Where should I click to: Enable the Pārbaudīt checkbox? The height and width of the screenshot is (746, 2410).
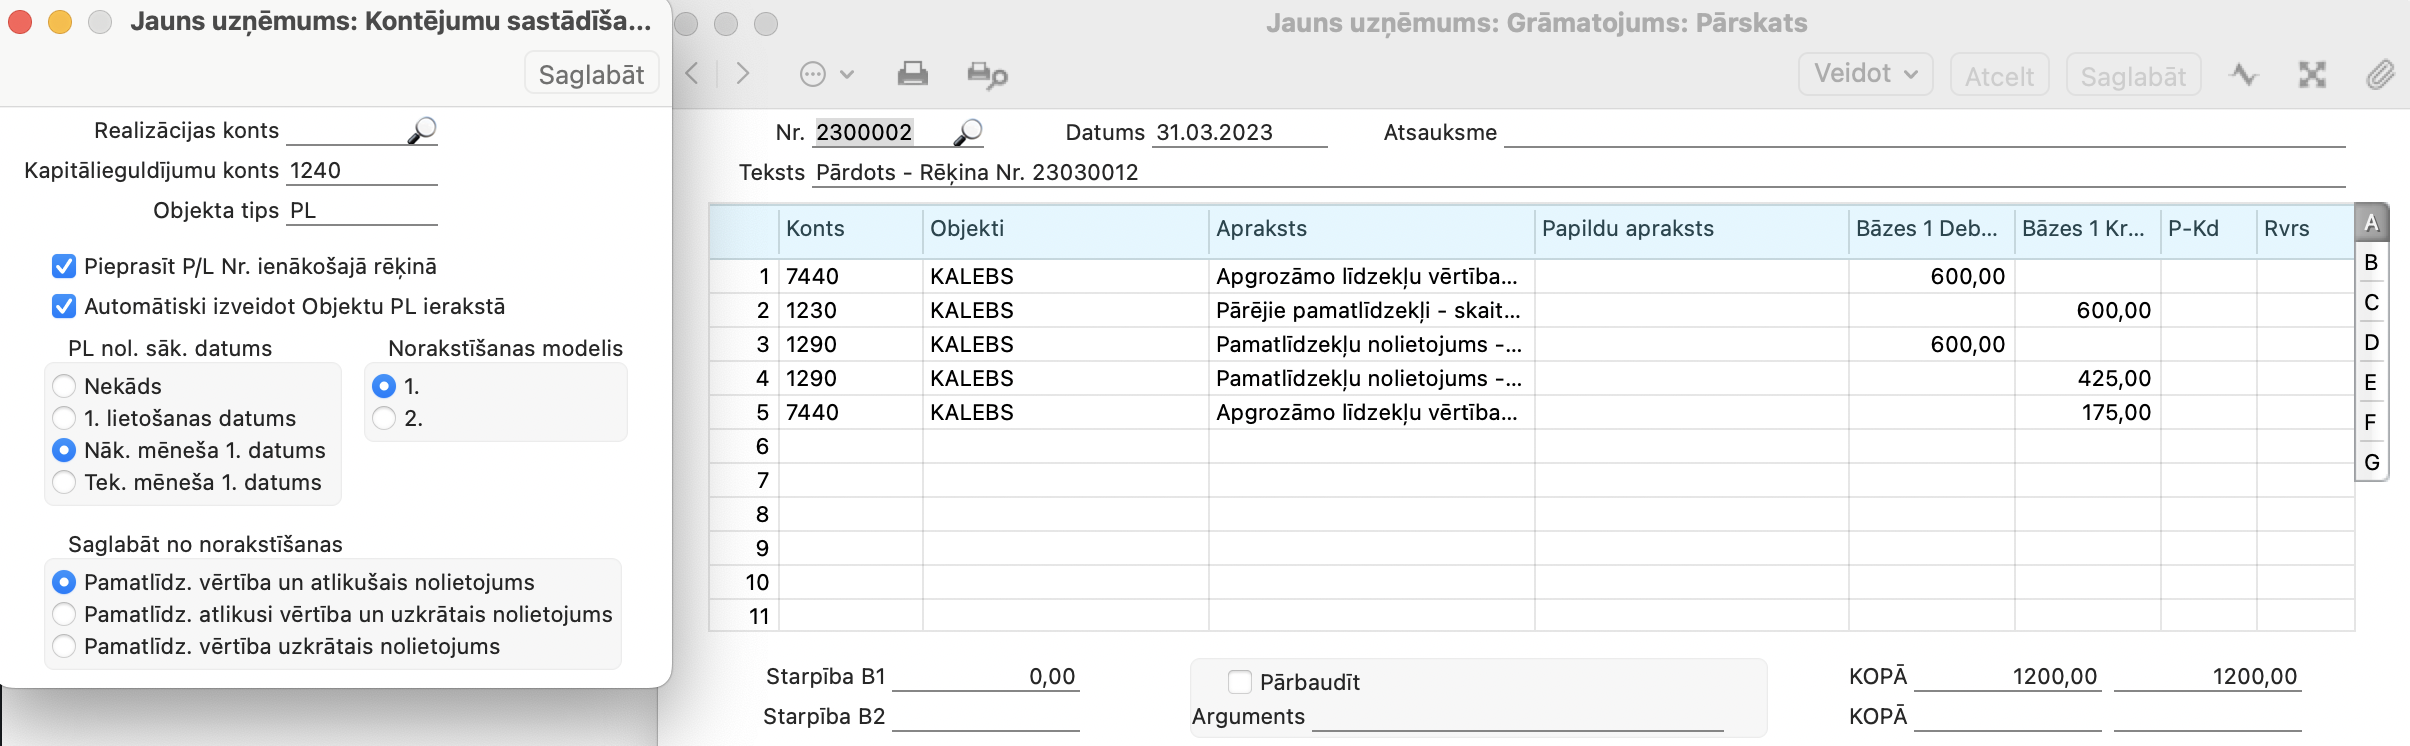point(1240,682)
